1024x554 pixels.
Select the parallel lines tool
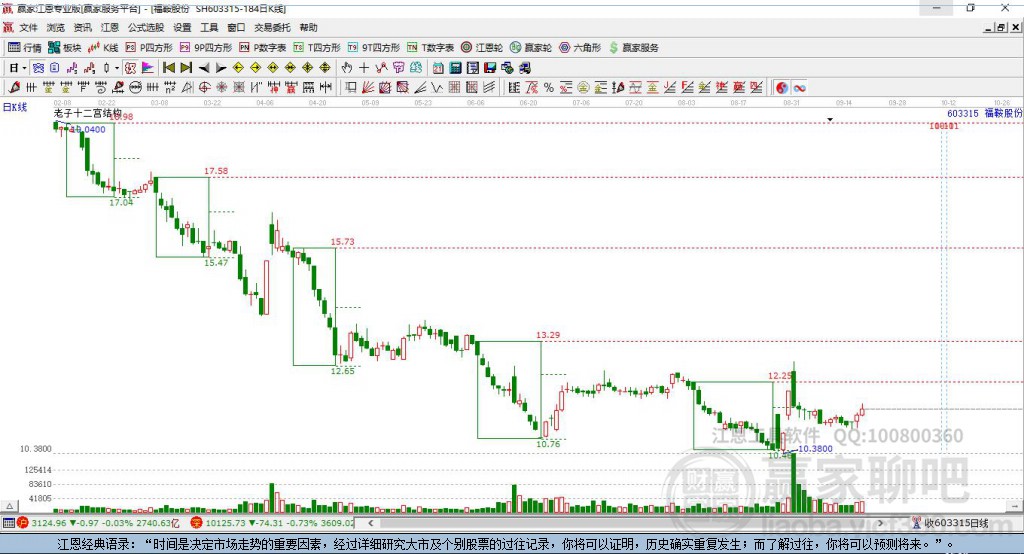point(489,88)
